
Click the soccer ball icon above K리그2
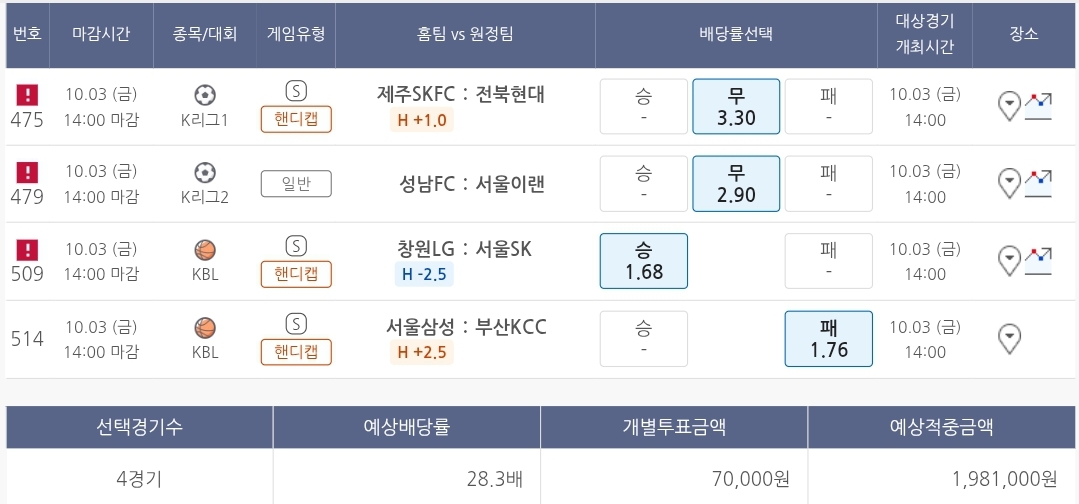[205, 172]
